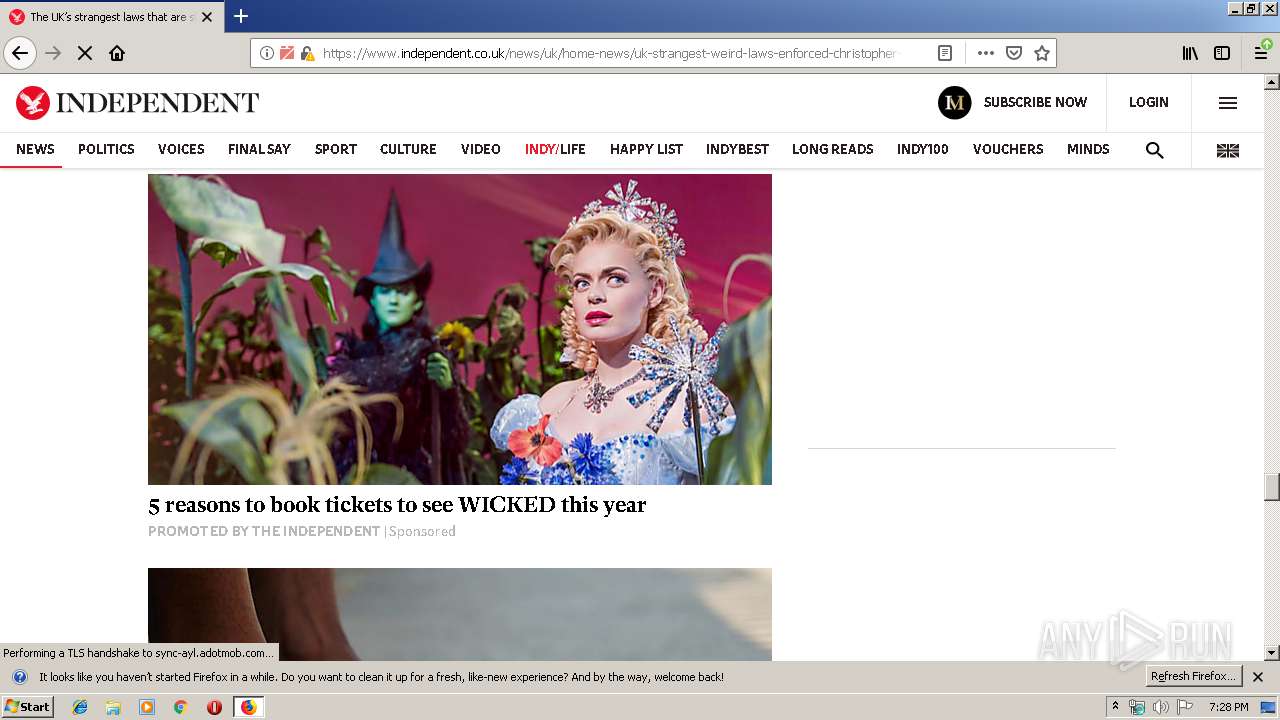
Task: Click the scrollbar down arrow
Action: [x=1272, y=653]
